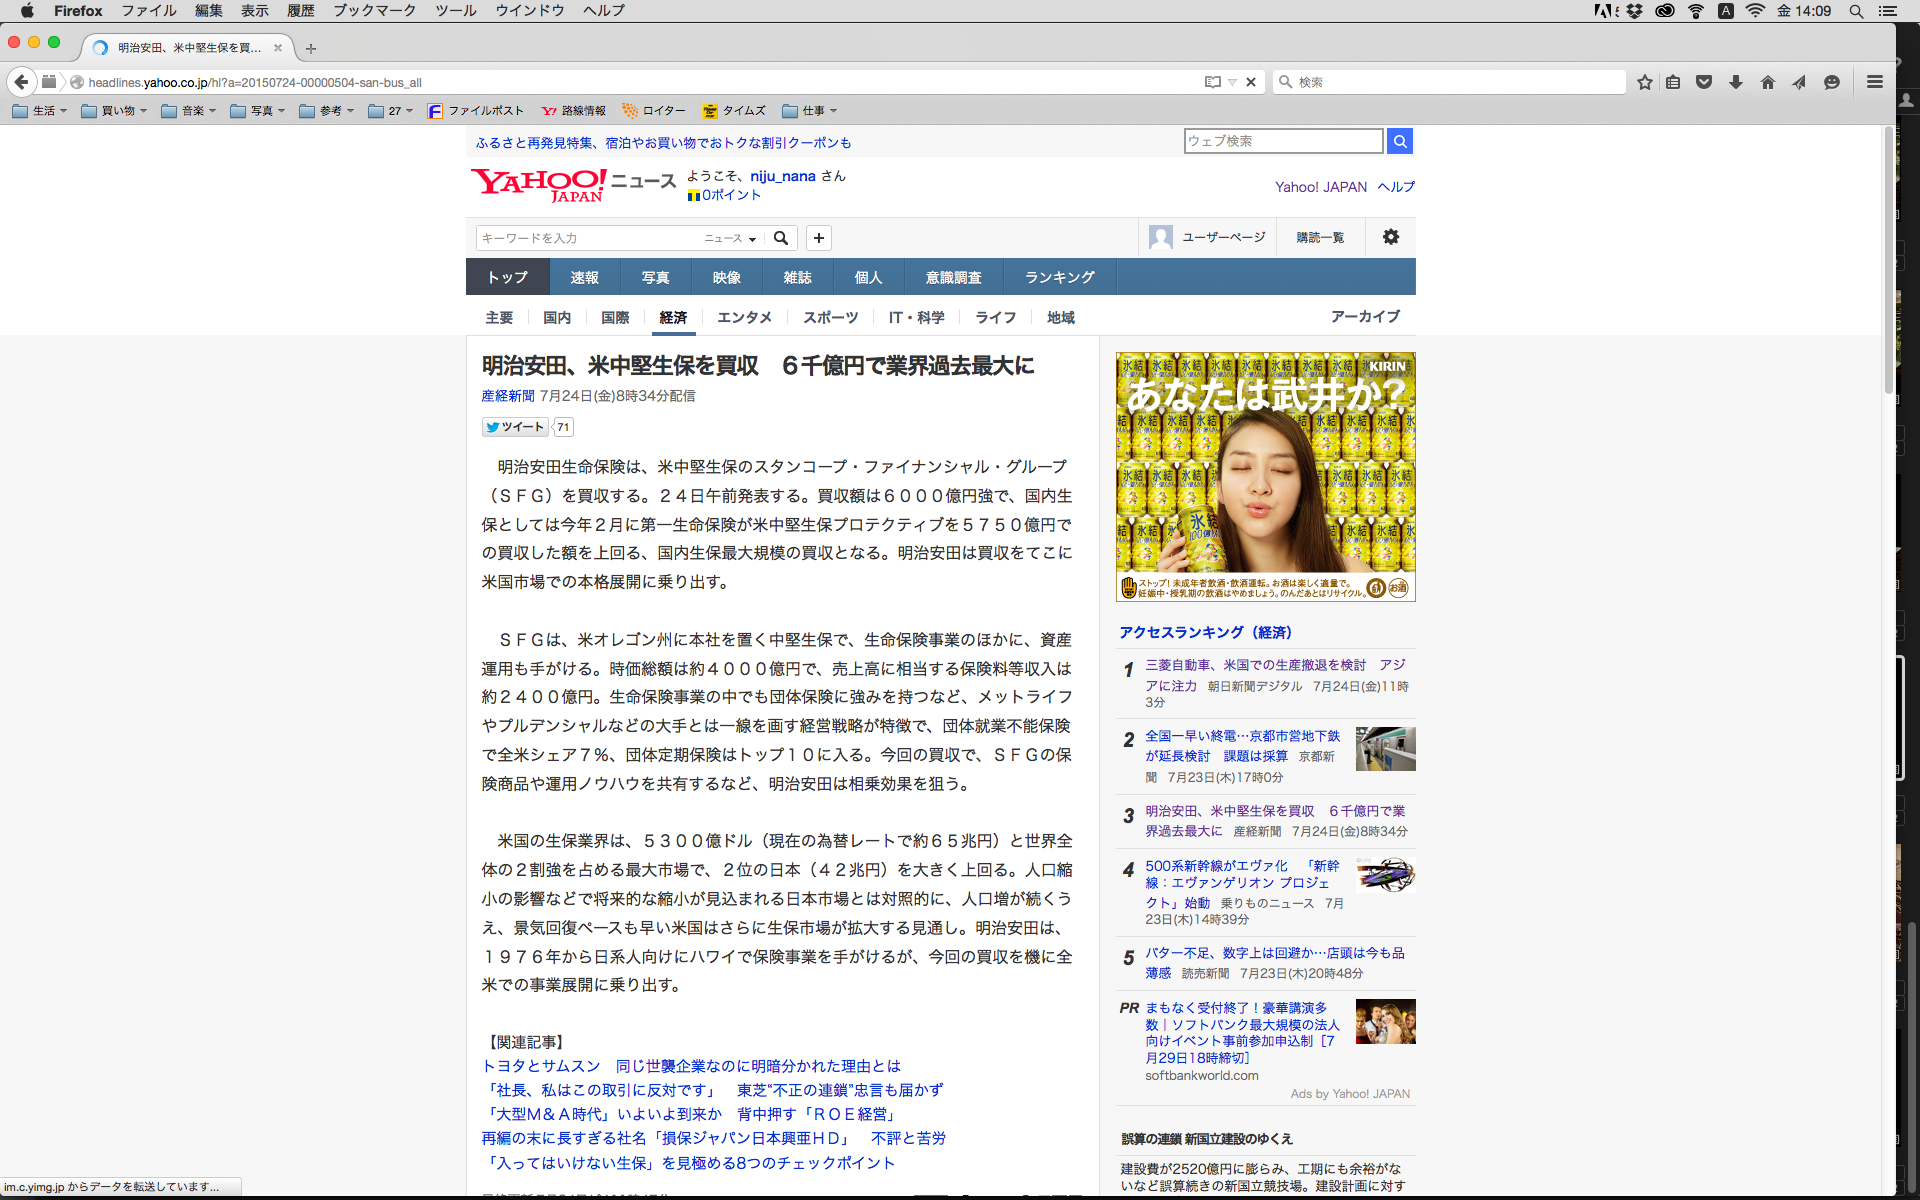Enter reader view from the address bar
This screenshot has height=1200, width=1920.
point(1212,82)
